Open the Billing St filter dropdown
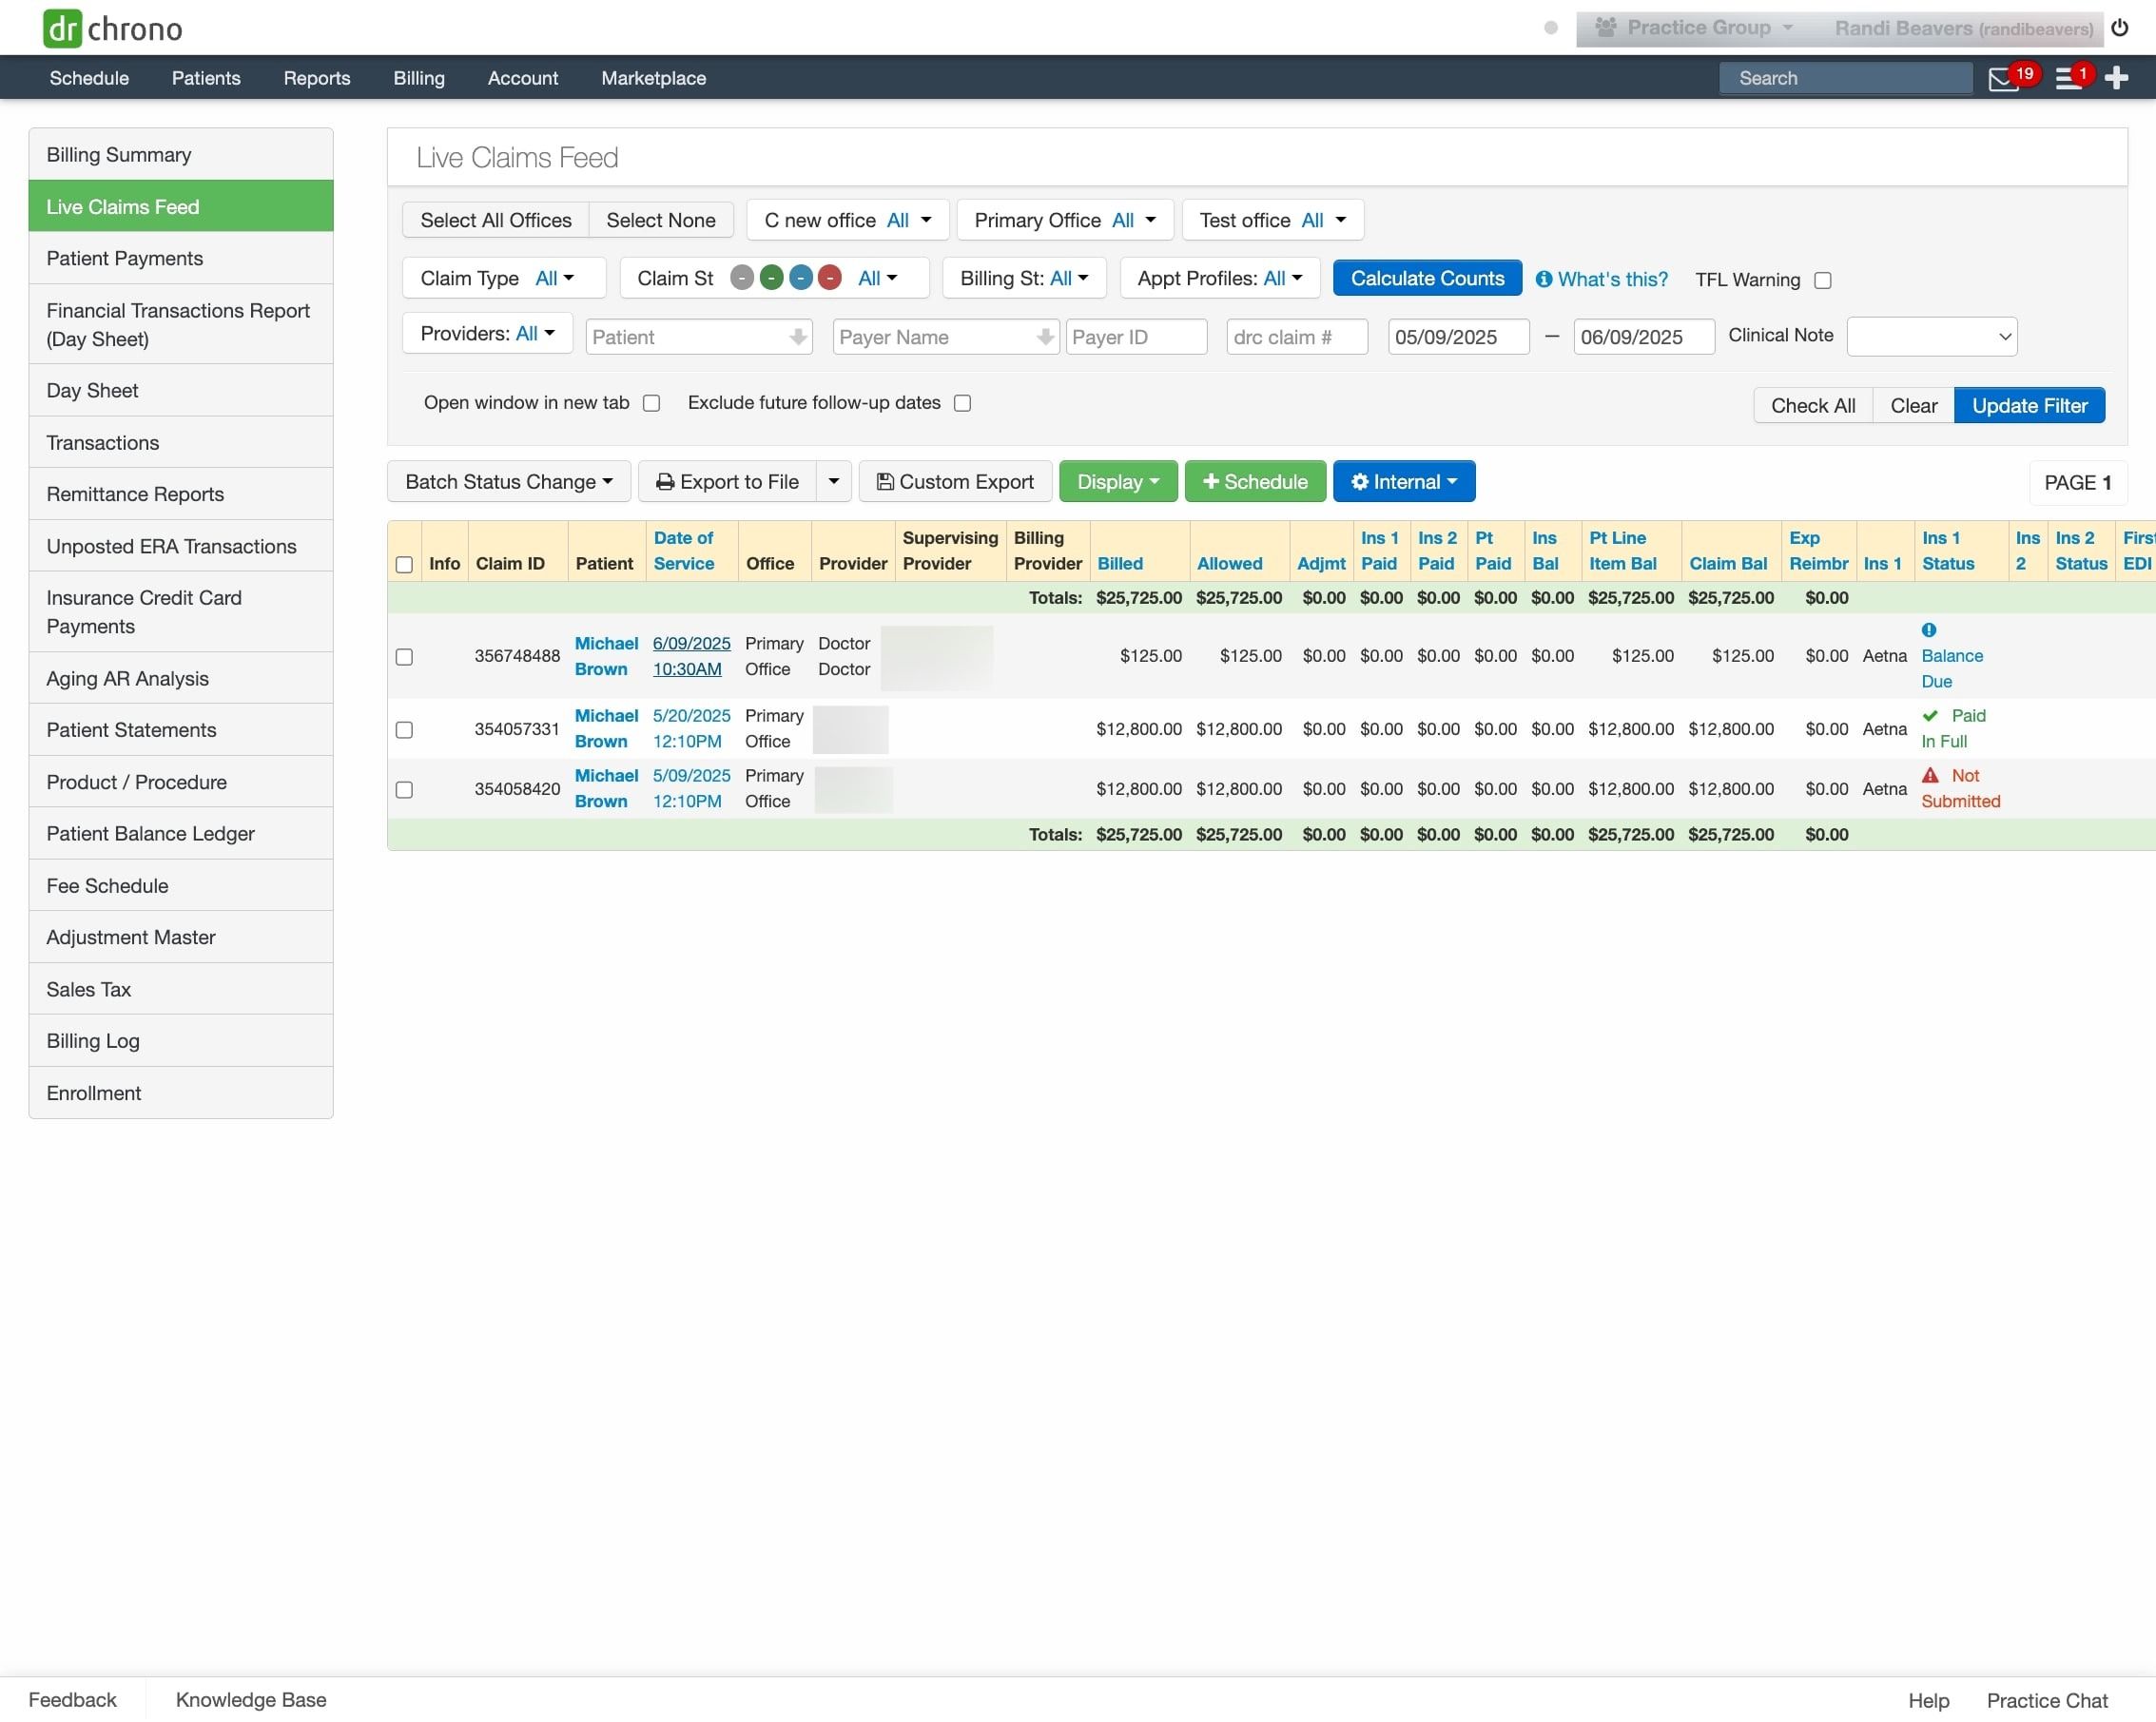This screenshot has height=1722, width=2156. 1024,278
